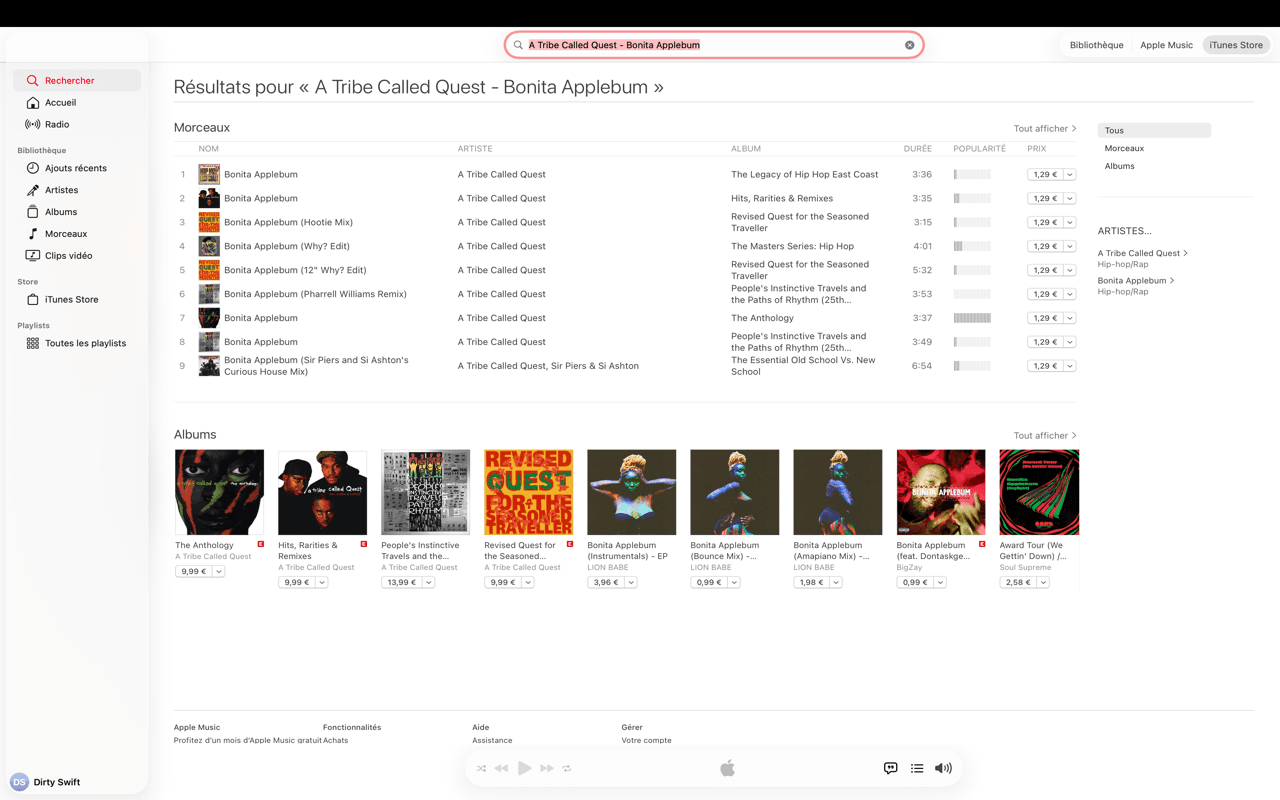
Task: Open price dropdown for Why? Edit track
Action: point(1070,246)
